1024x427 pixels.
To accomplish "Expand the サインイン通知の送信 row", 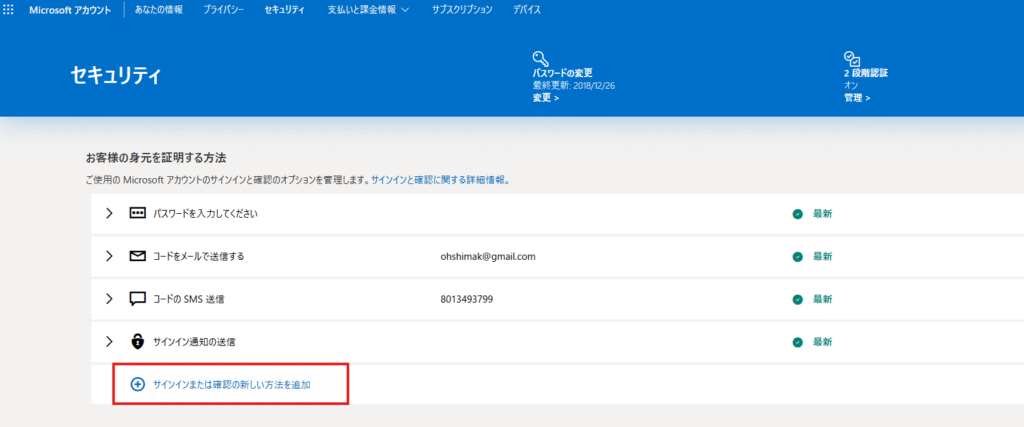I will click(109, 341).
